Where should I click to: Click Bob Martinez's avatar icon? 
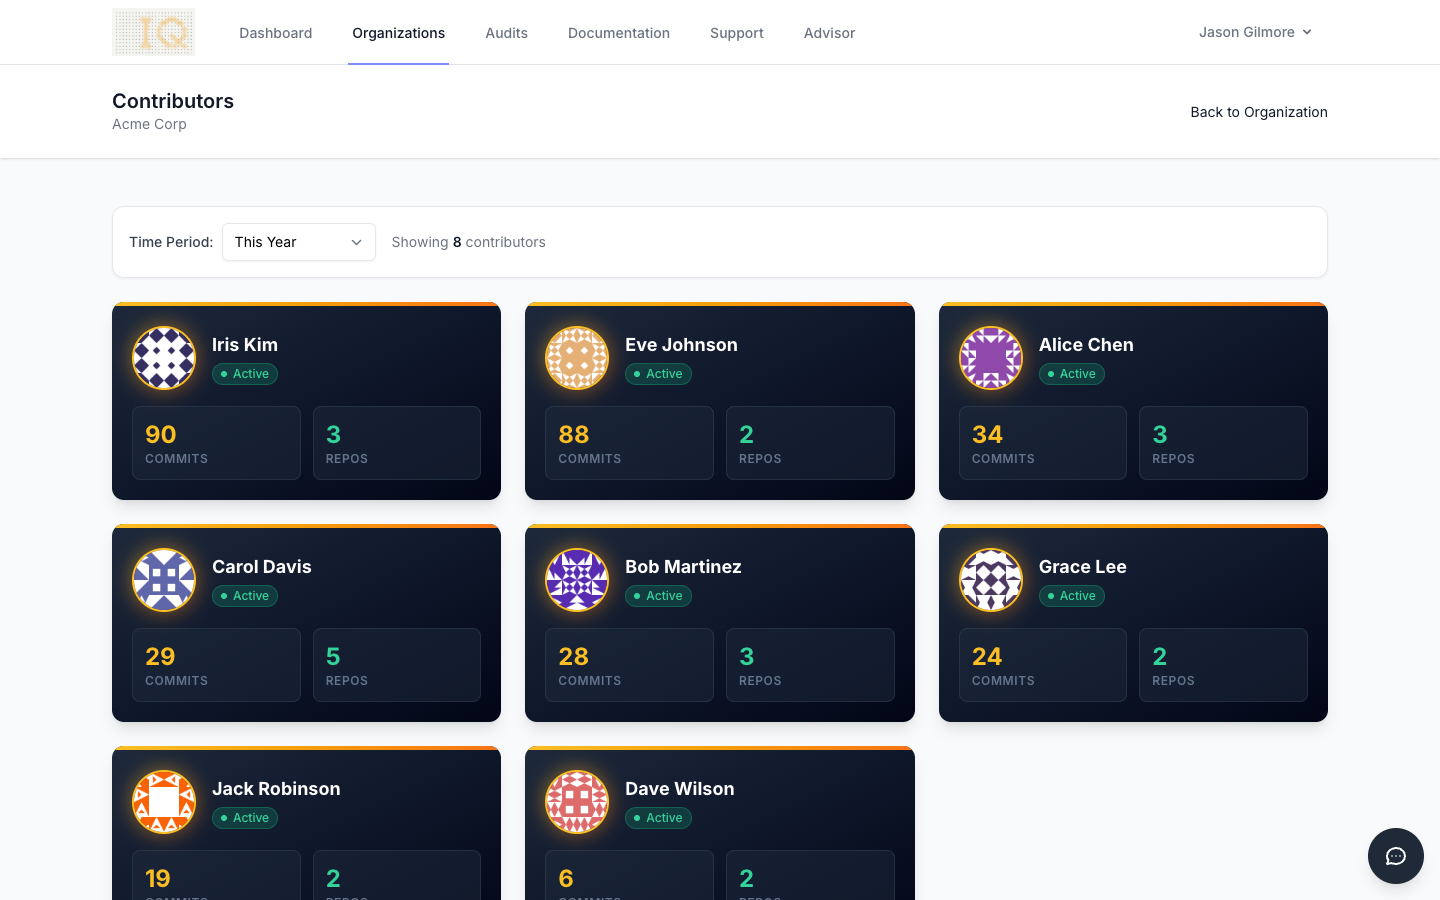coord(577,580)
